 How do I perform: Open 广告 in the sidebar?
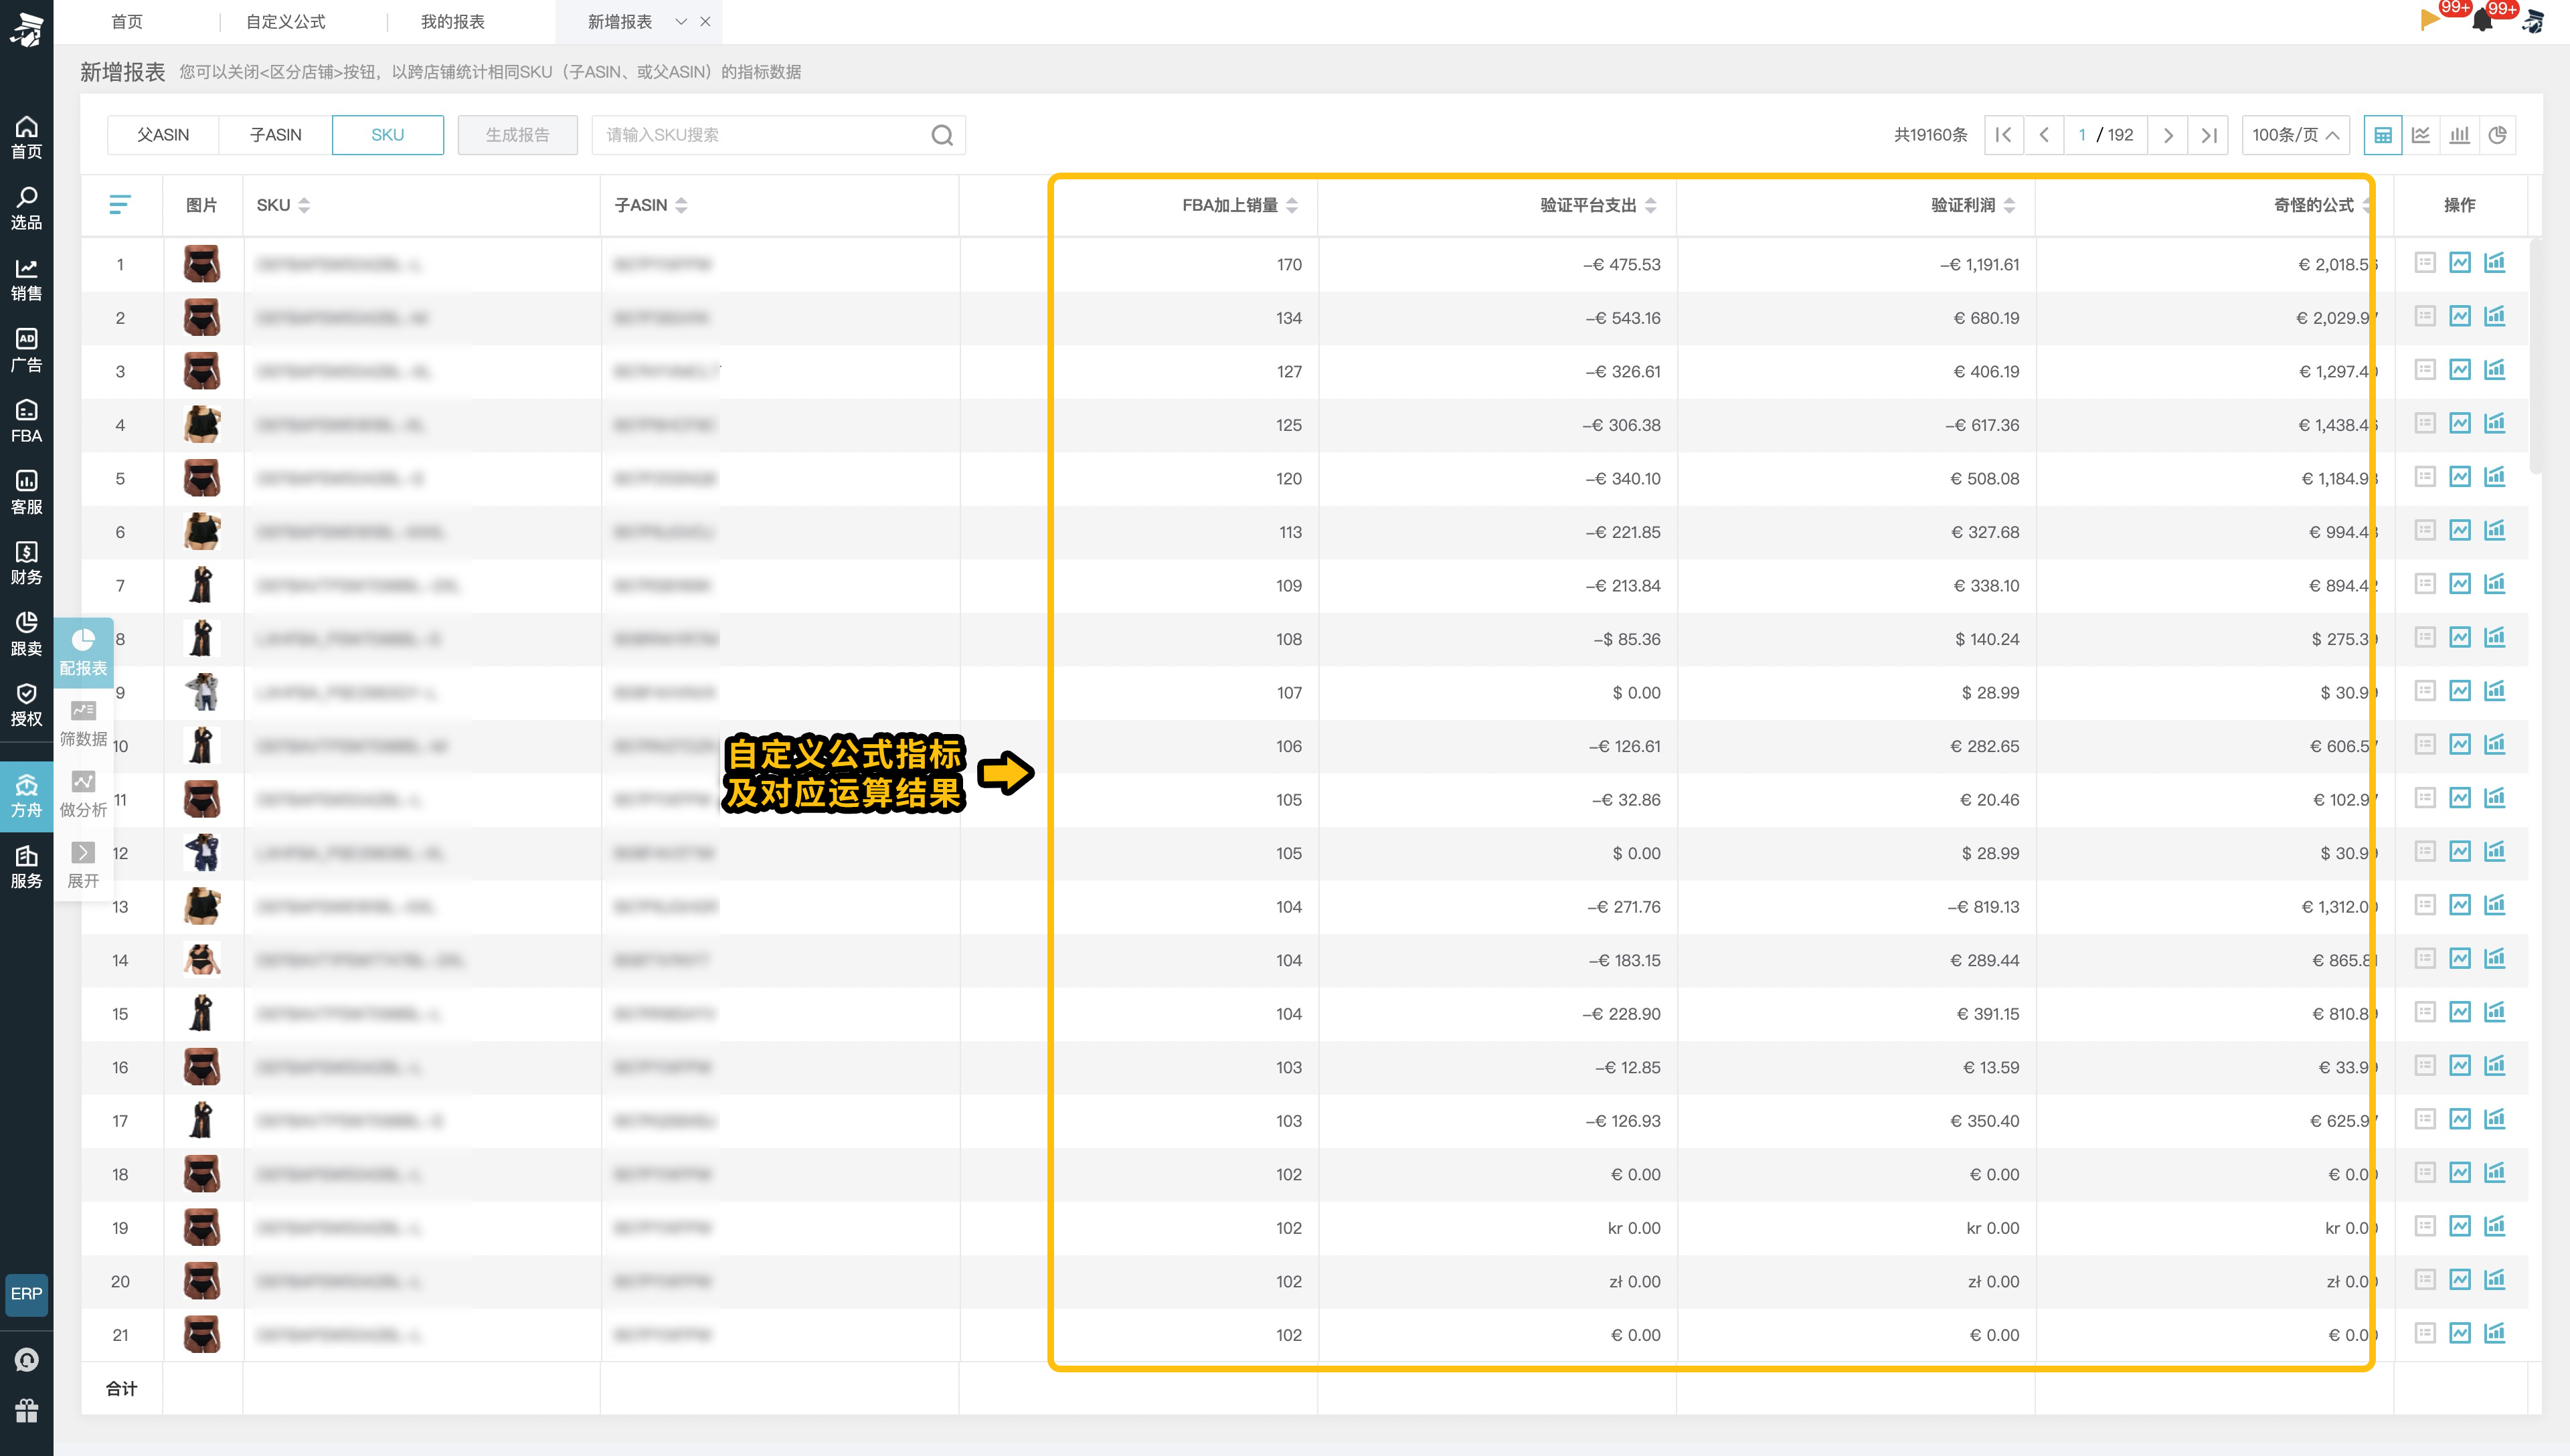(x=26, y=350)
